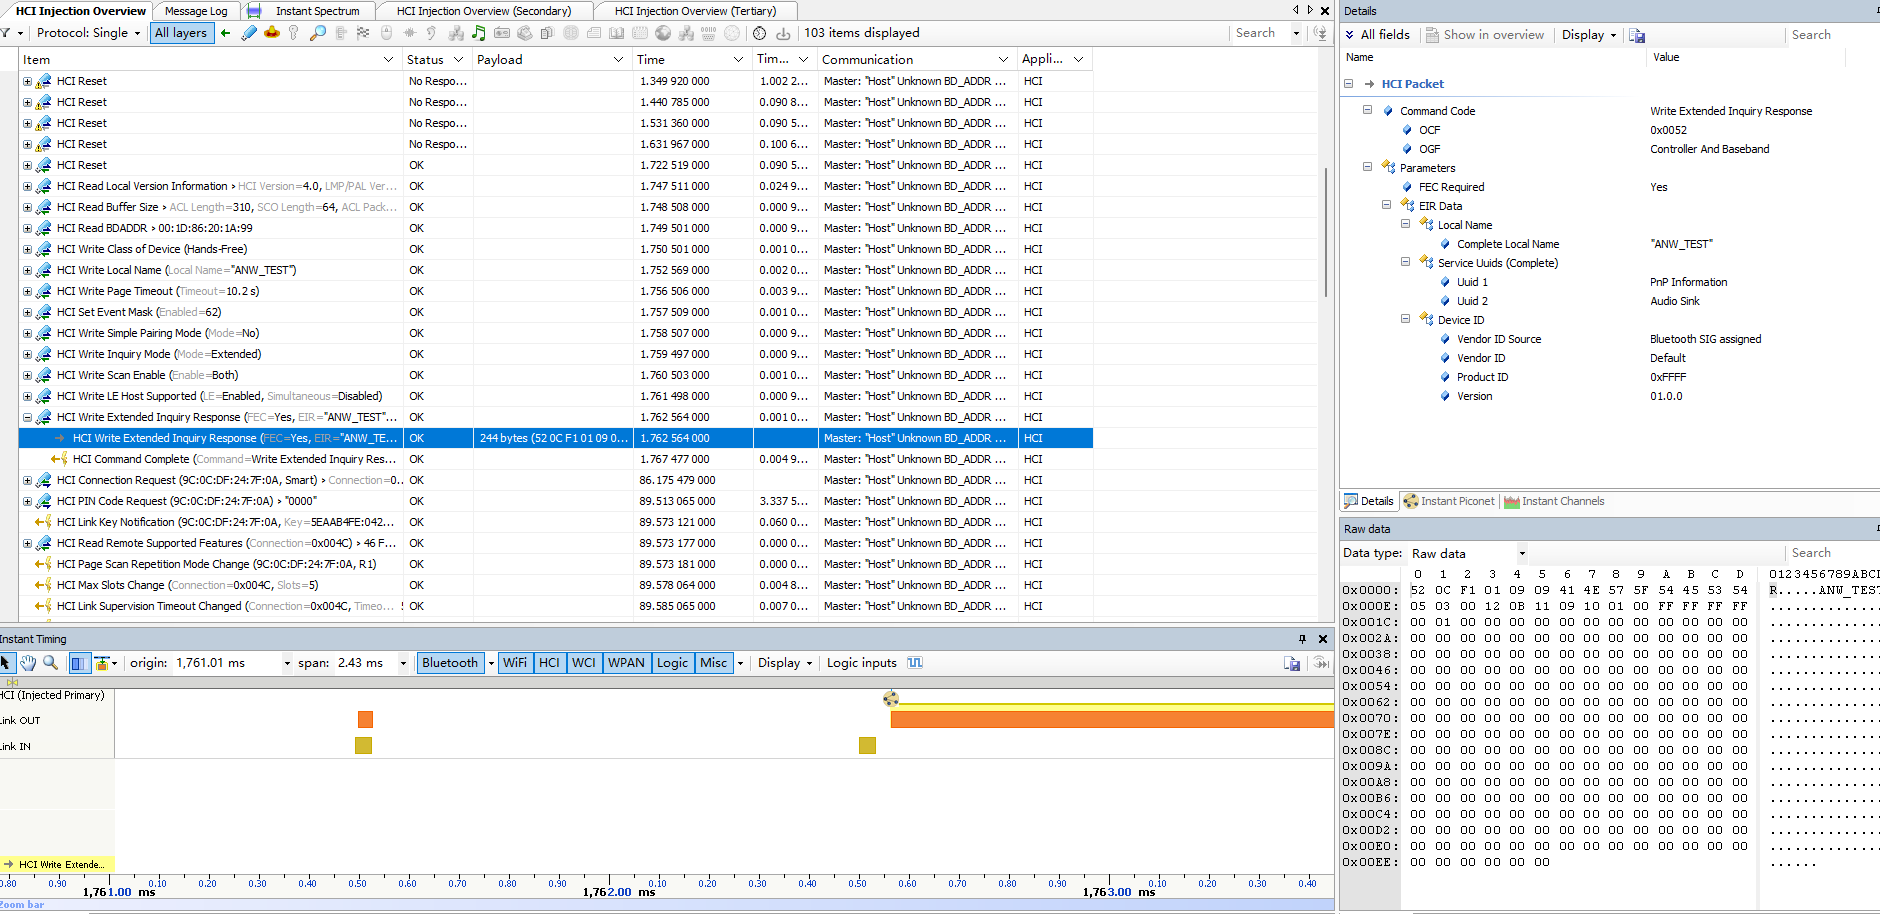Click the export icon in Details toolbar
Image resolution: width=1880 pixels, height=914 pixels.
(x=1637, y=35)
